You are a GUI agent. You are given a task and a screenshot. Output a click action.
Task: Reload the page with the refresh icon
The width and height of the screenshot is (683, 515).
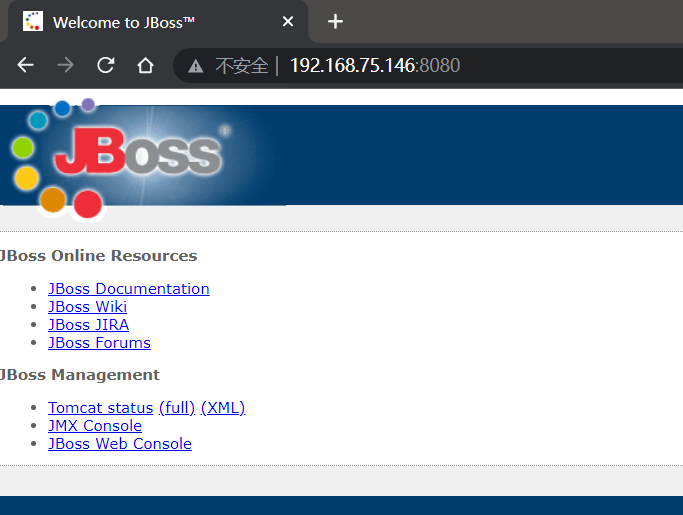(105, 65)
